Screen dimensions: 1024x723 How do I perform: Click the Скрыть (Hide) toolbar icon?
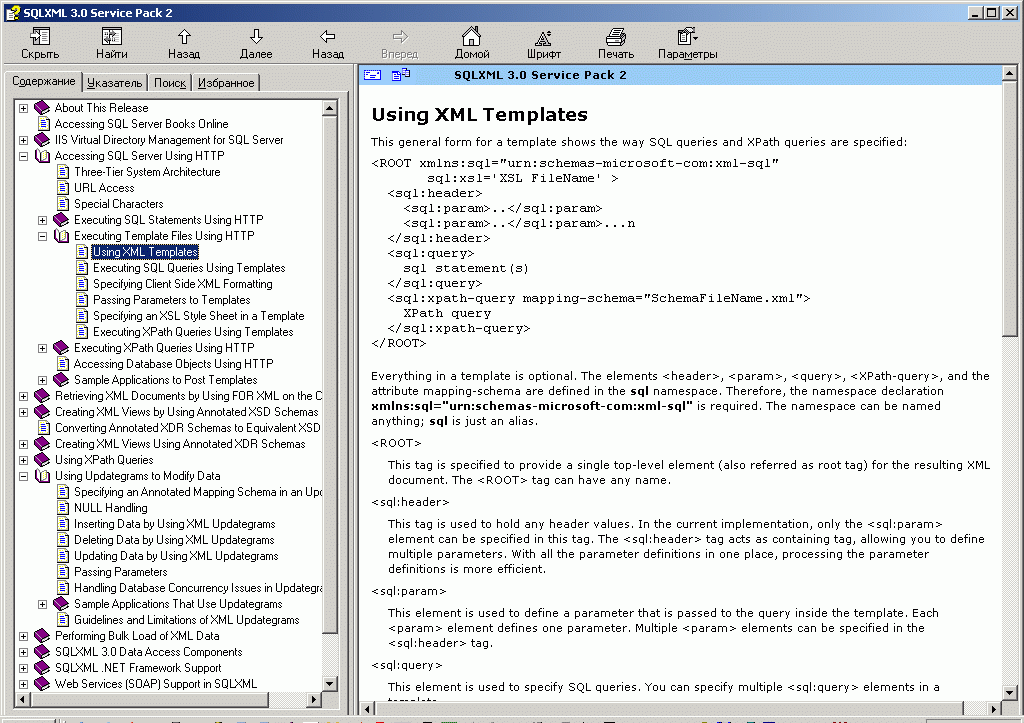[40, 37]
